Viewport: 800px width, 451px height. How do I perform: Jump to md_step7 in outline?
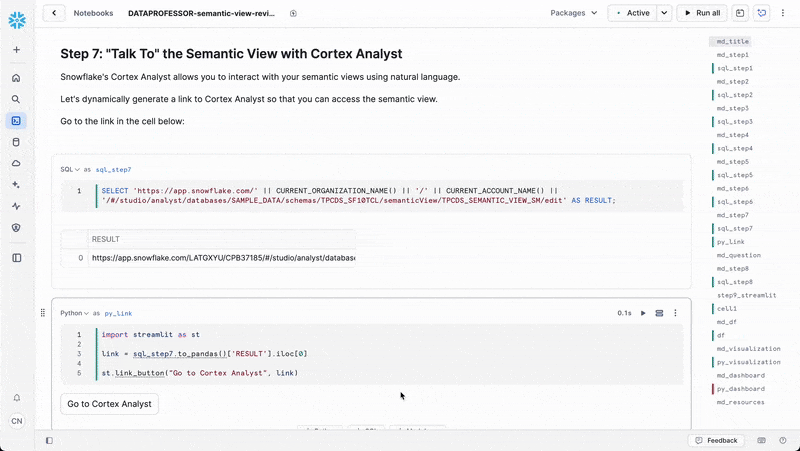733,215
